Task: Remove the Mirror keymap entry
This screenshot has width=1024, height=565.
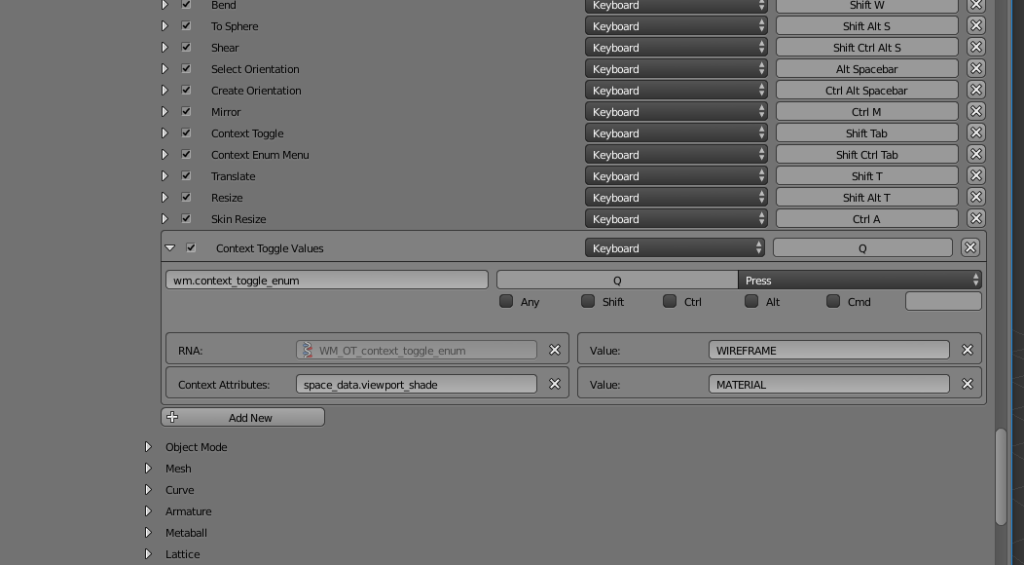Action: [976, 112]
